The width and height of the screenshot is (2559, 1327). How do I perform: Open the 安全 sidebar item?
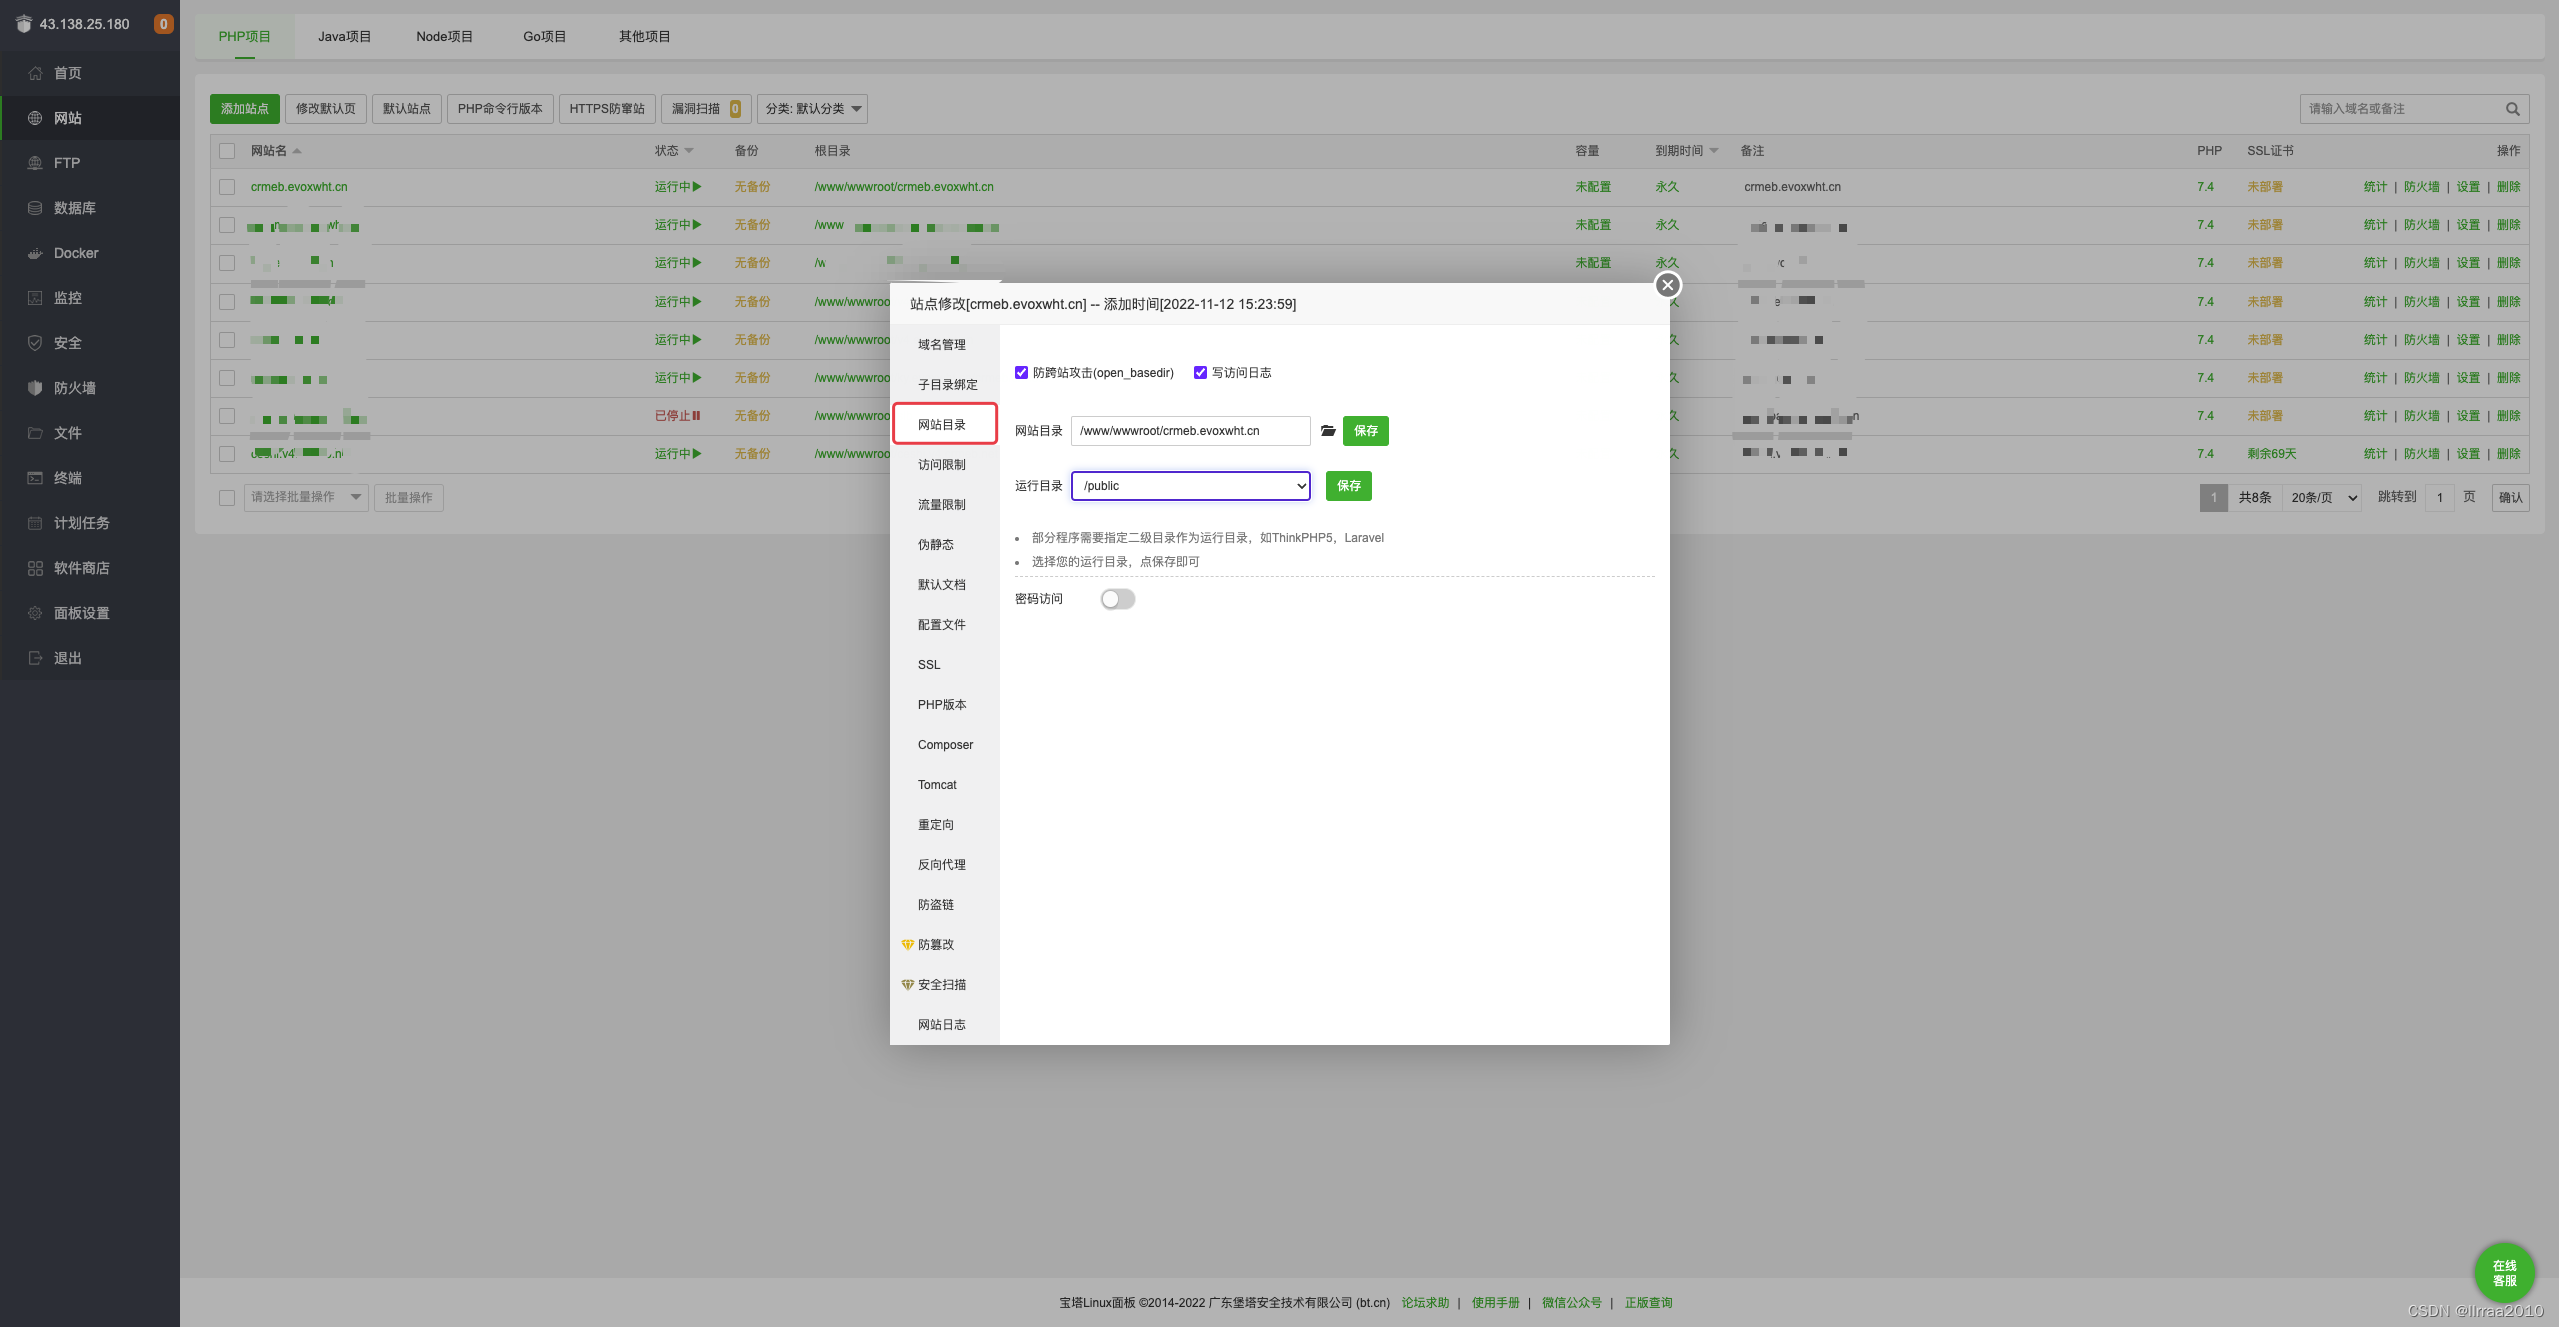pos(90,343)
